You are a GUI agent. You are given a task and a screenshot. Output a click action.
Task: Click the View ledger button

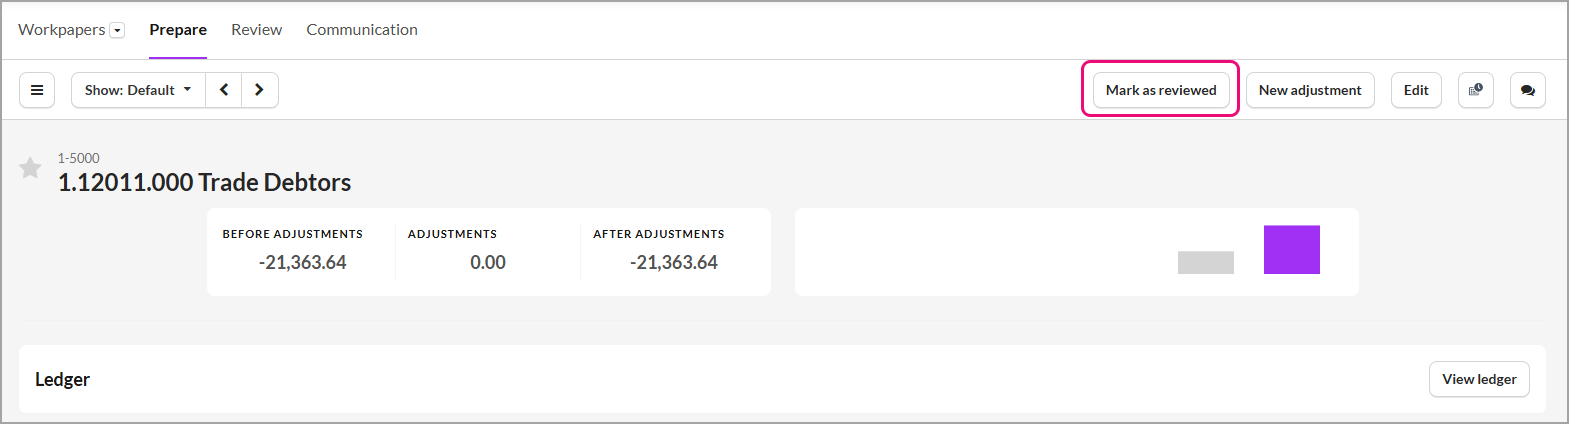[1479, 379]
